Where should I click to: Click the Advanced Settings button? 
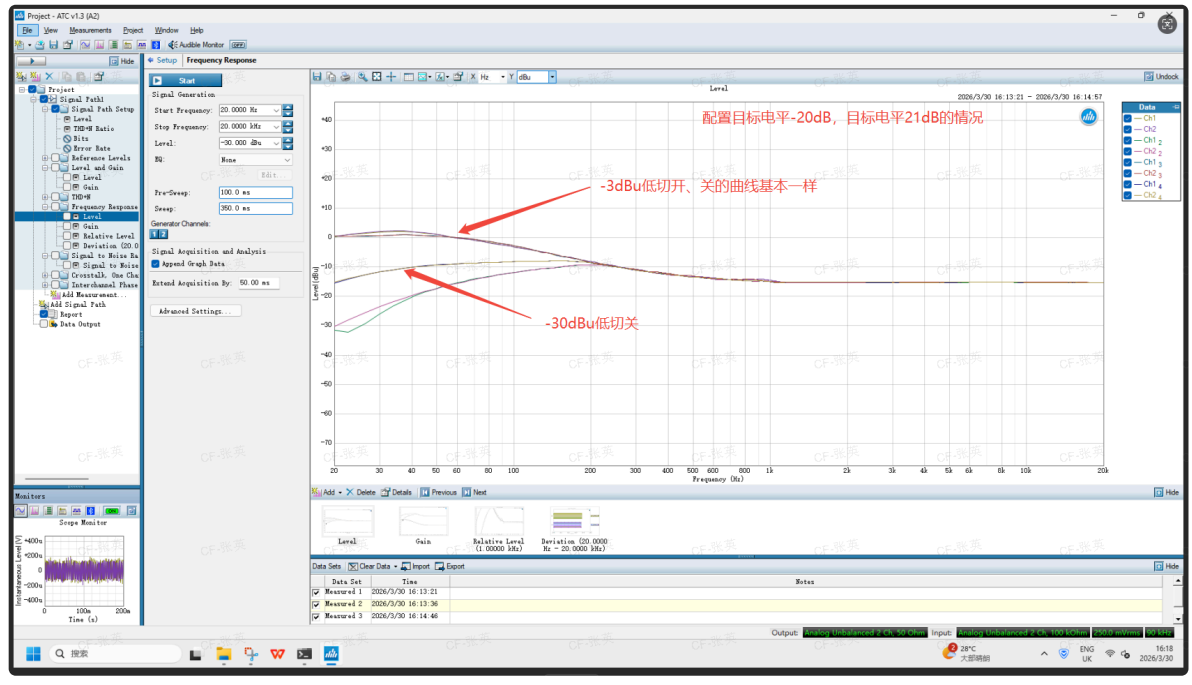tap(195, 311)
